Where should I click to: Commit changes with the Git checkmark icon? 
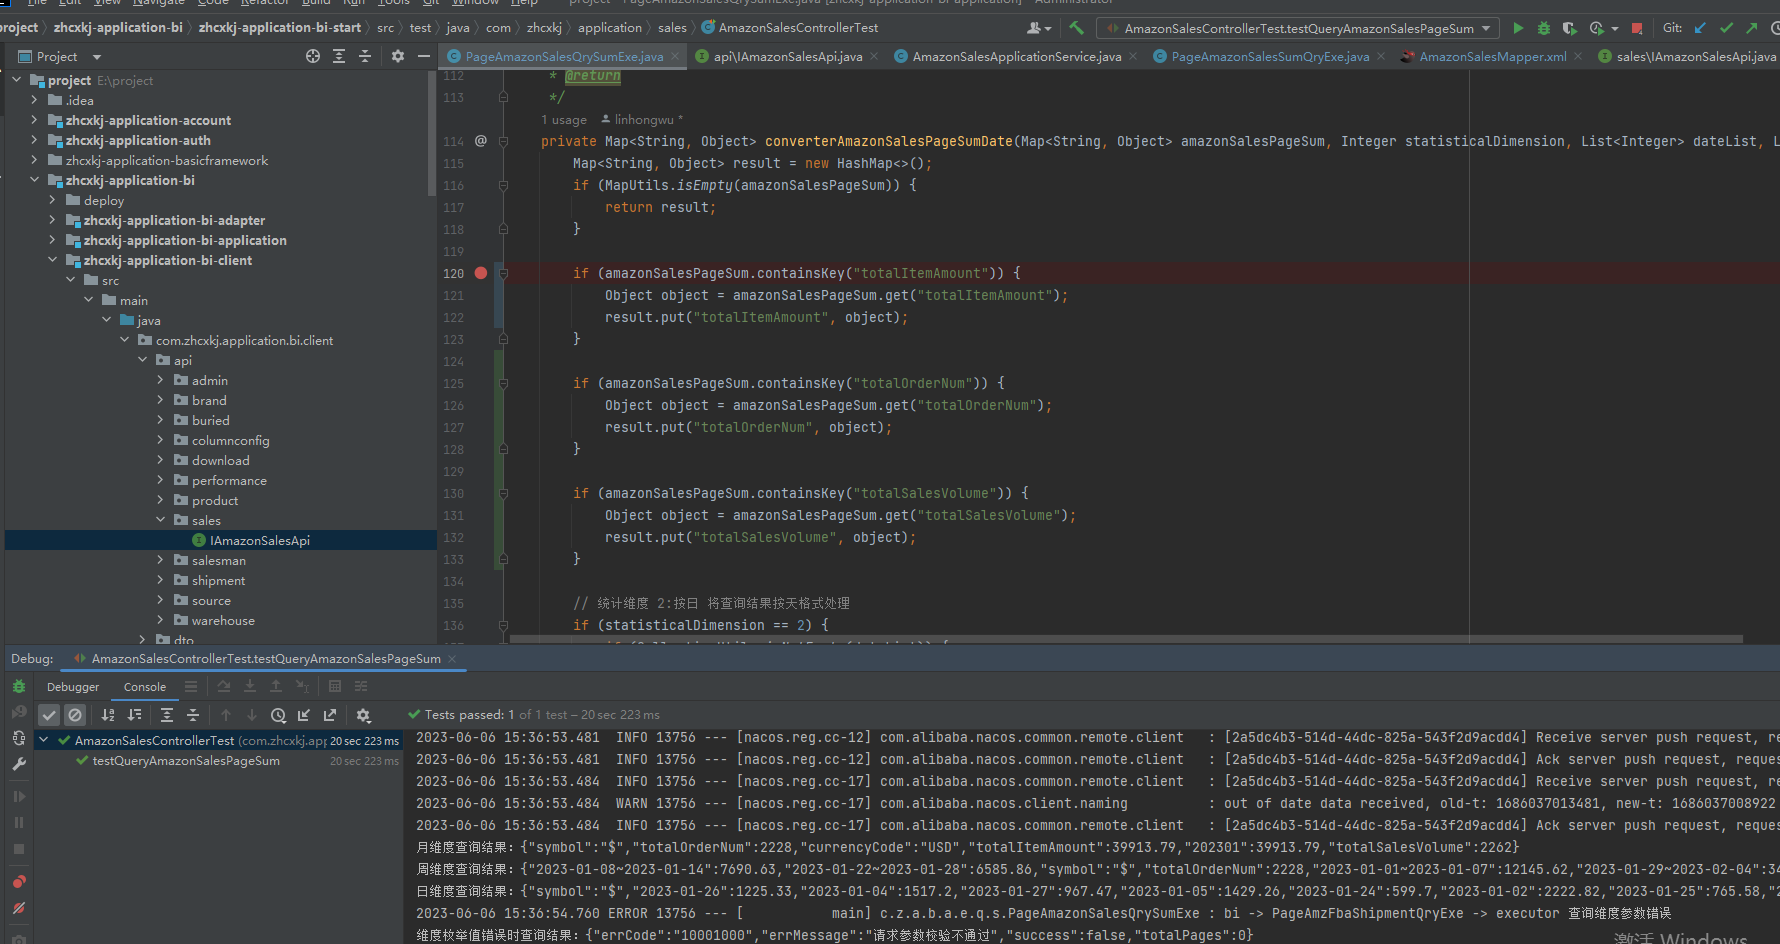(x=1726, y=28)
